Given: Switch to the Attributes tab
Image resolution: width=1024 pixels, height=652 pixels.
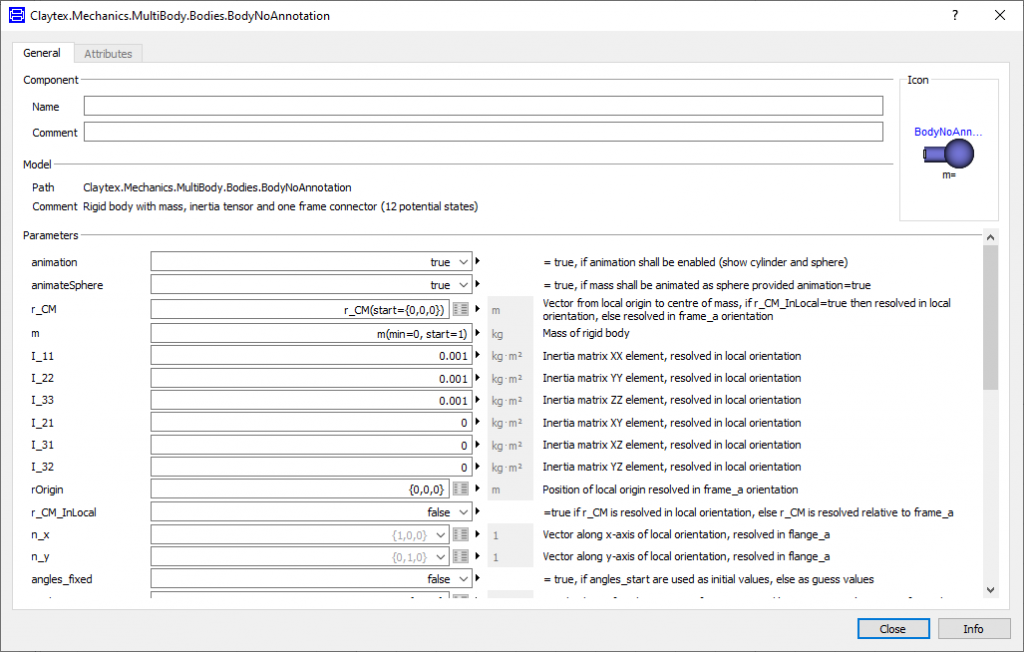Looking at the screenshot, I should 108,54.
